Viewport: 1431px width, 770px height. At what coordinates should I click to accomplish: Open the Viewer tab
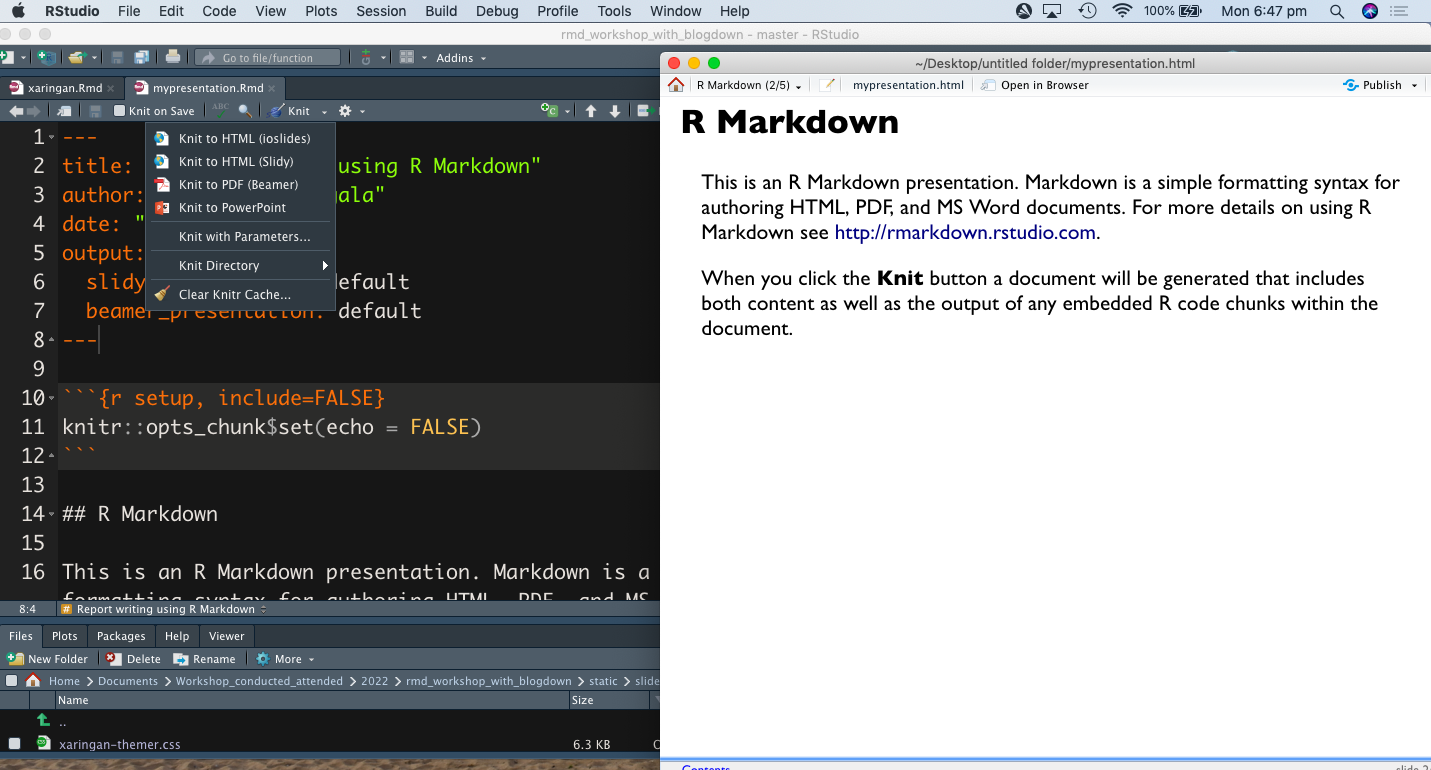tap(226, 636)
